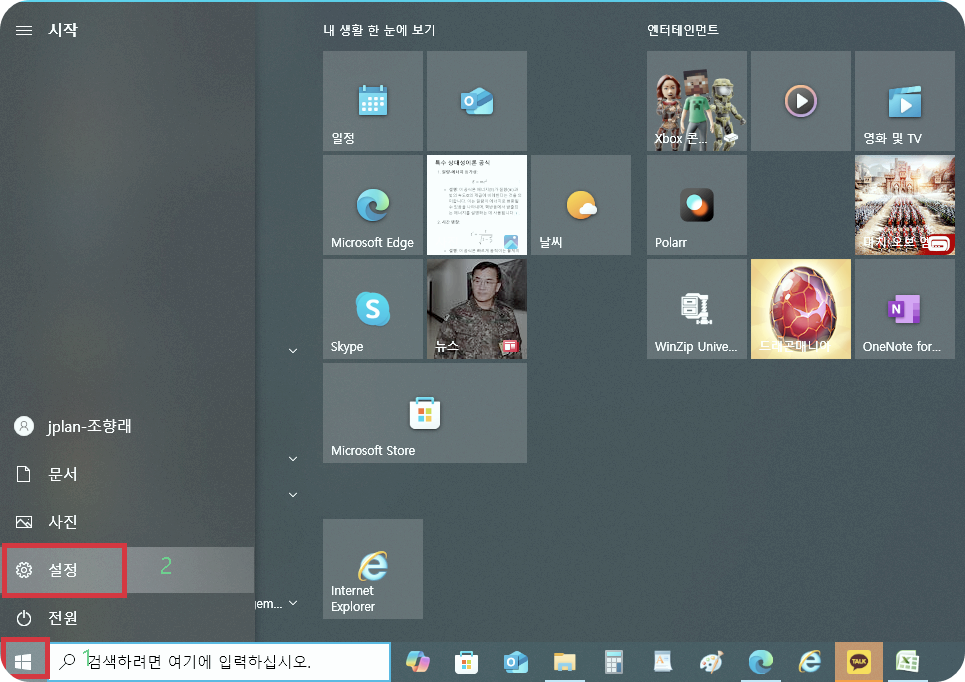Screen dimensions: 965x682
Task: Open Calculator from the taskbar
Action: click(614, 662)
